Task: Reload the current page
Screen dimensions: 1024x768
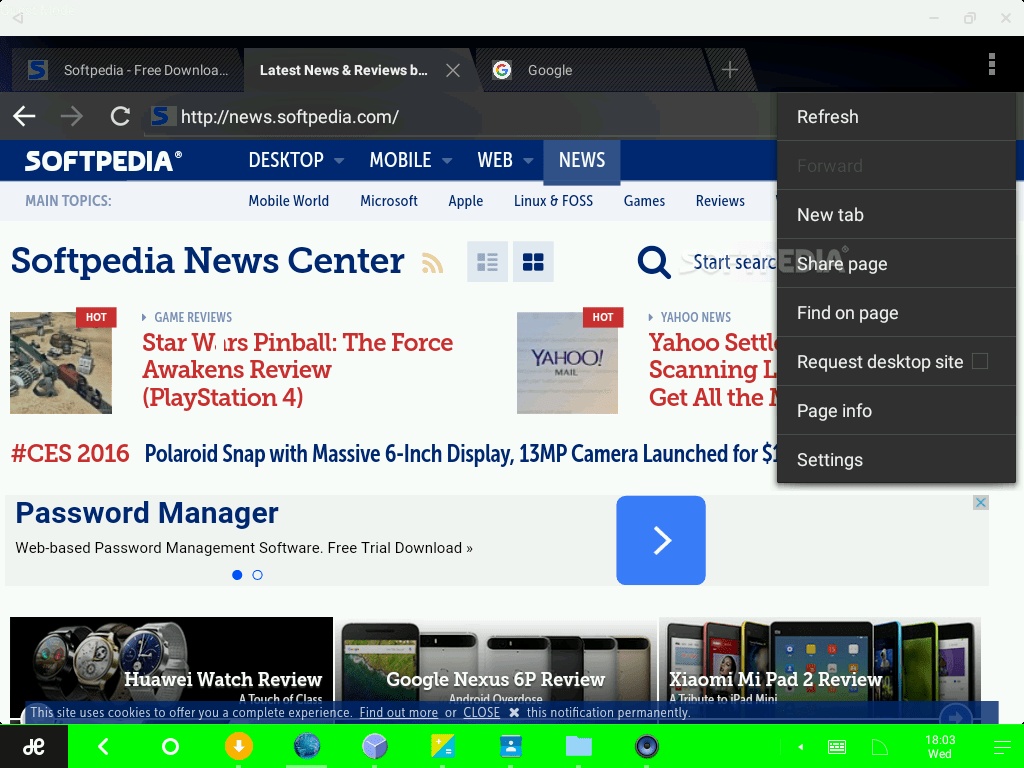Action: [119, 116]
